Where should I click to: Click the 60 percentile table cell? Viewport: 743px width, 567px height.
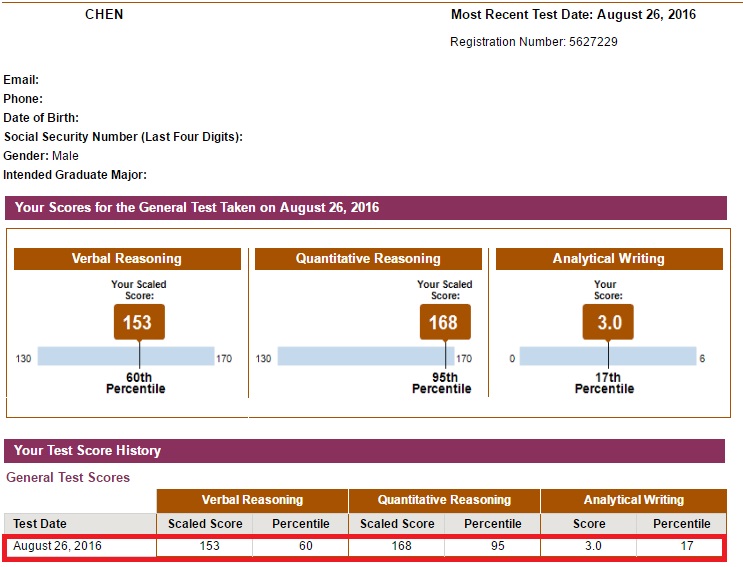pyautogui.click(x=306, y=546)
